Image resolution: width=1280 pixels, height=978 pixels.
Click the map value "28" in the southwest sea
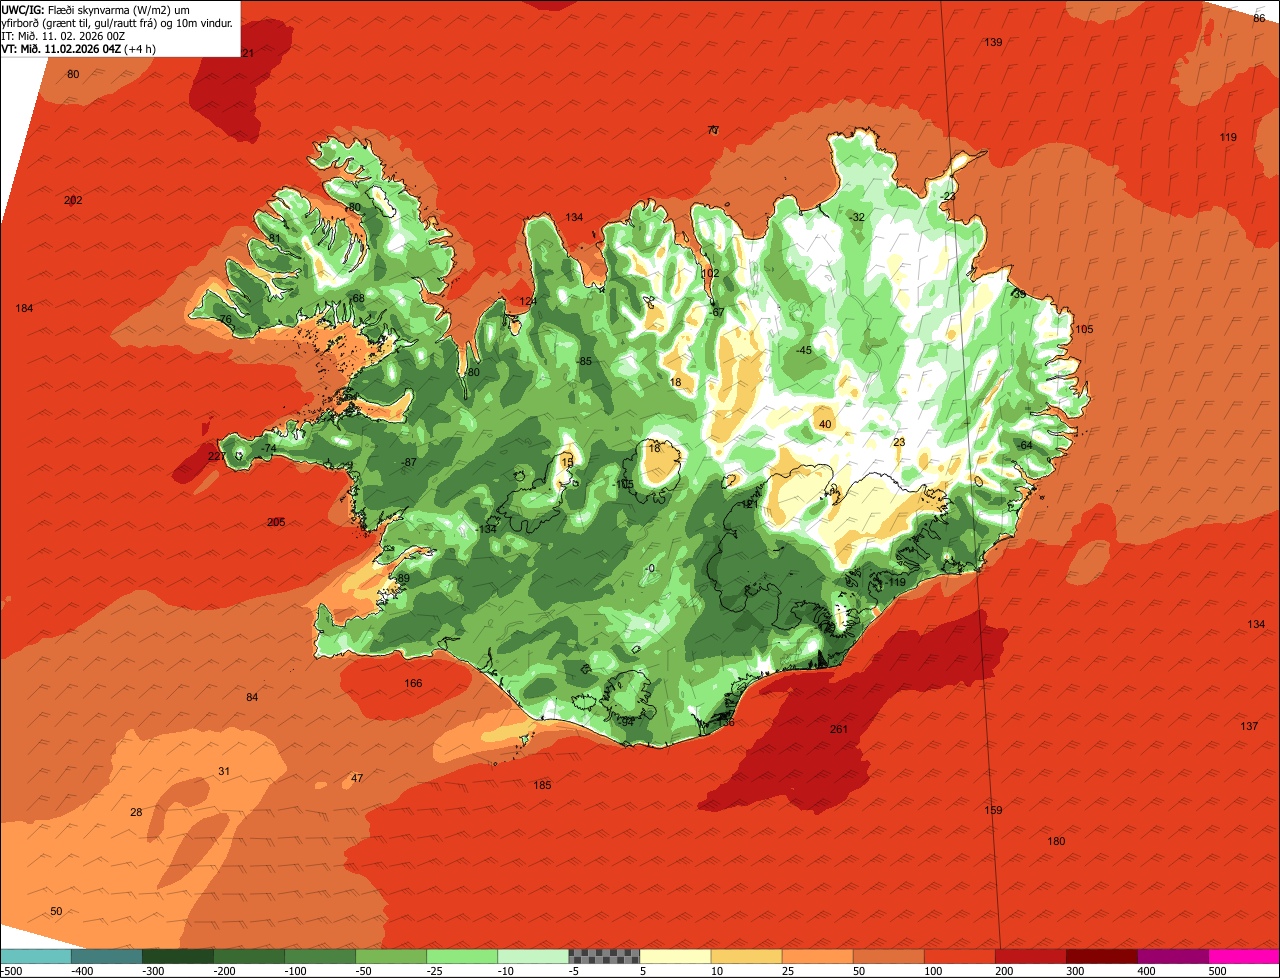pyautogui.click(x=136, y=812)
